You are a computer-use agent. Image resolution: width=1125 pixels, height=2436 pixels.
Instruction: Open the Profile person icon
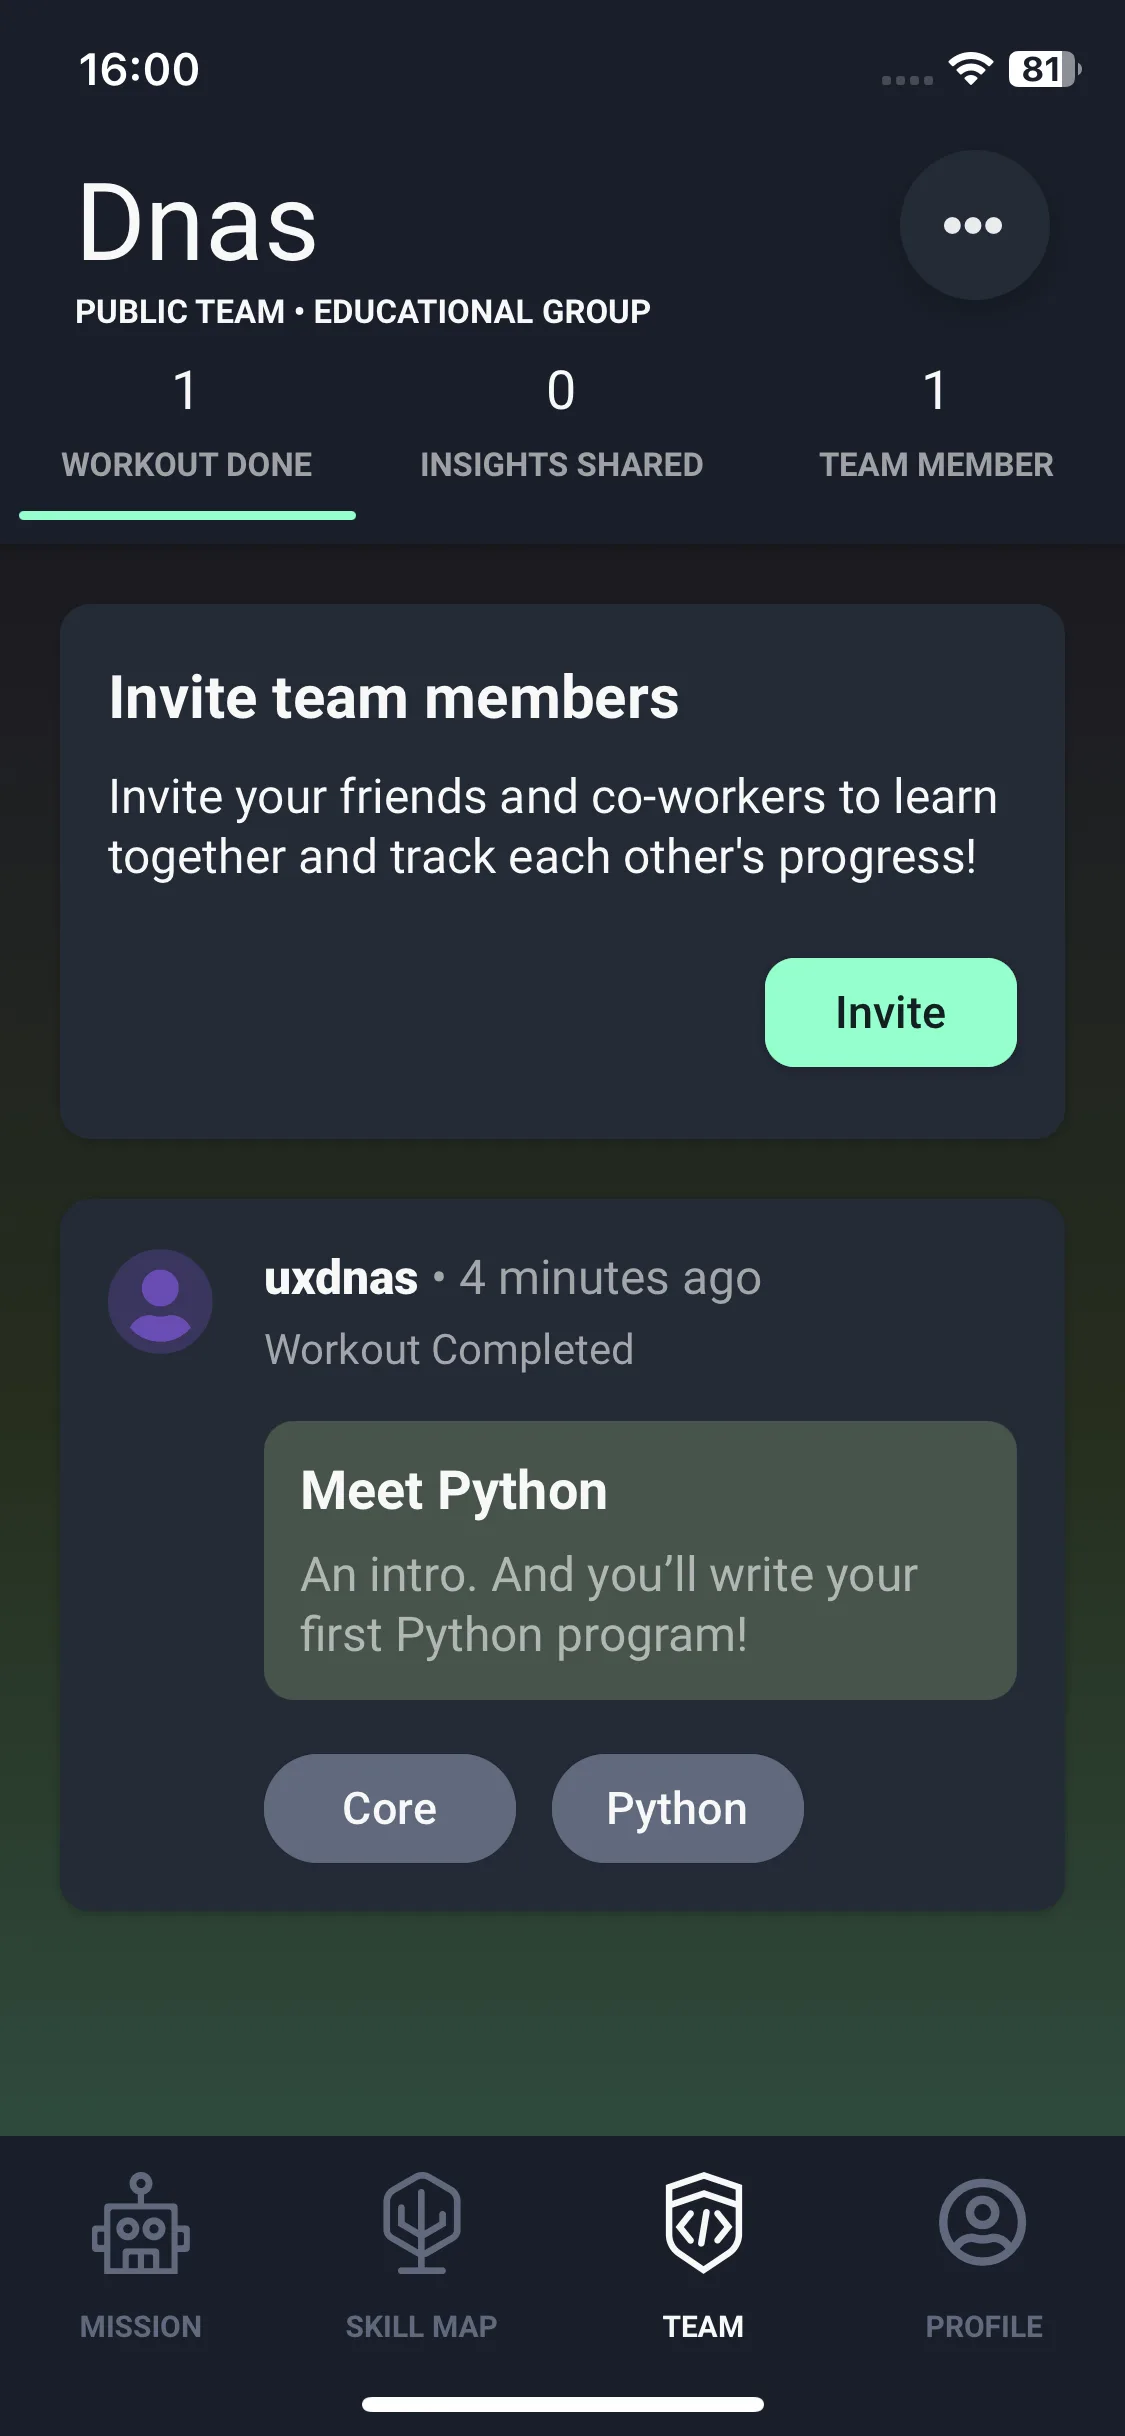tap(983, 2222)
